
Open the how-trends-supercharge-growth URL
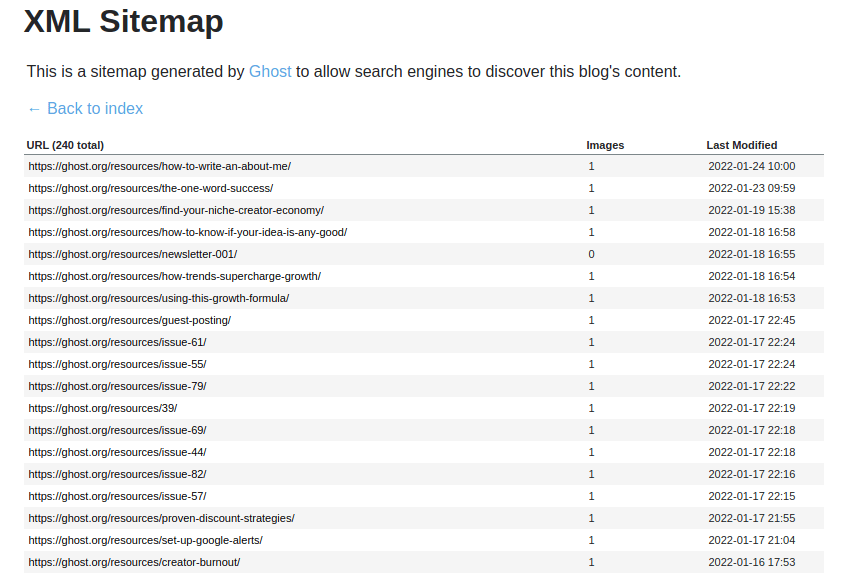(174, 276)
